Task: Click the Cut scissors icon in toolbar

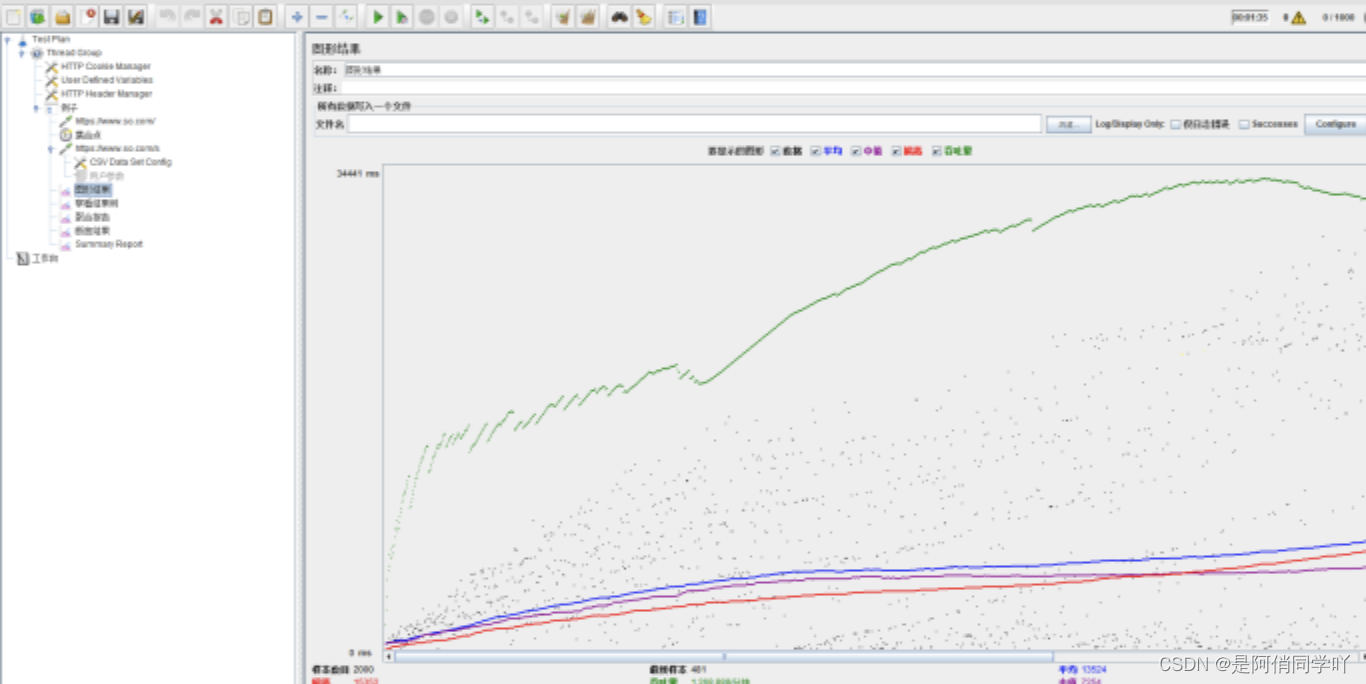Action: pos(216,17)
